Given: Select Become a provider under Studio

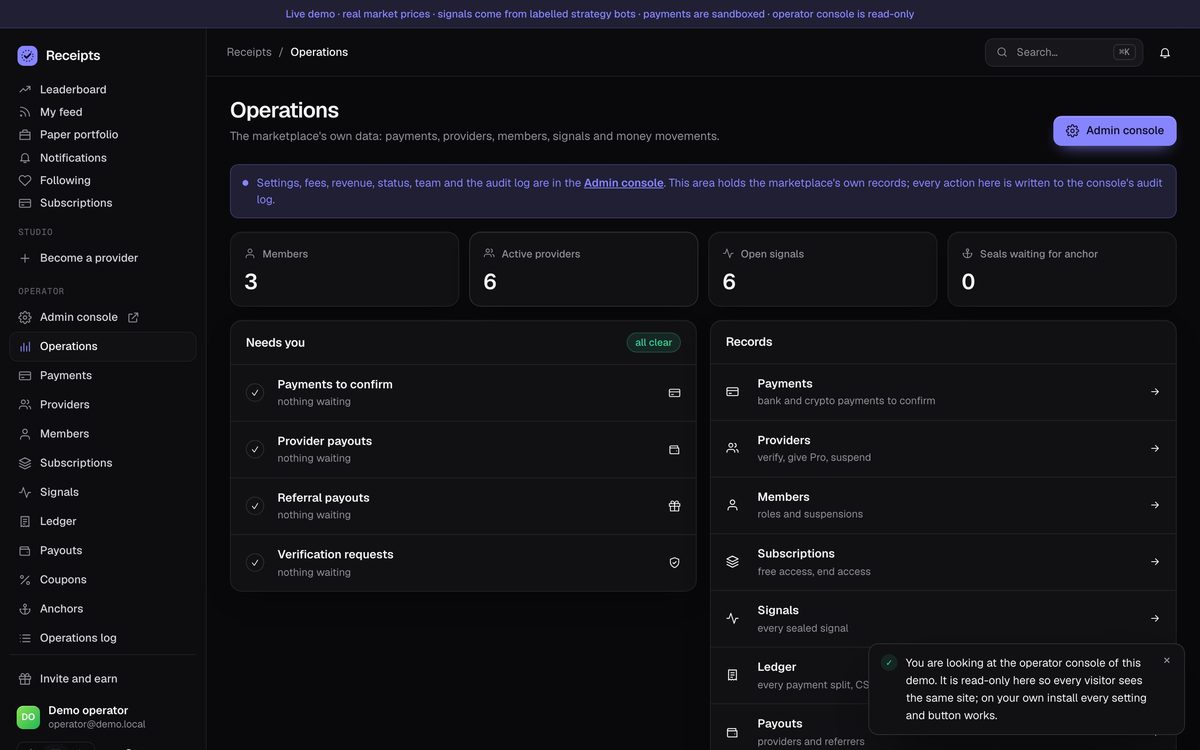Looking at the screenshot, I should coord(102,258).
